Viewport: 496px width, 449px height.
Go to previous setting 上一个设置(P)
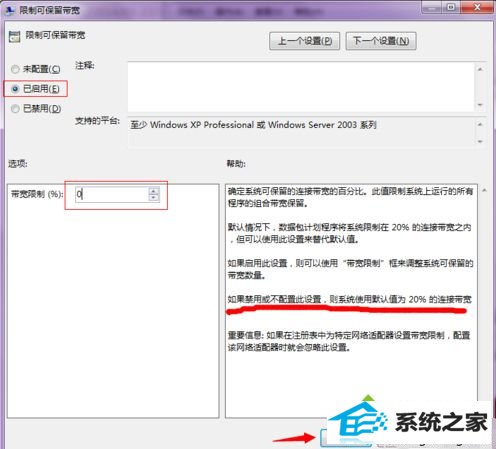click(304, 41)
